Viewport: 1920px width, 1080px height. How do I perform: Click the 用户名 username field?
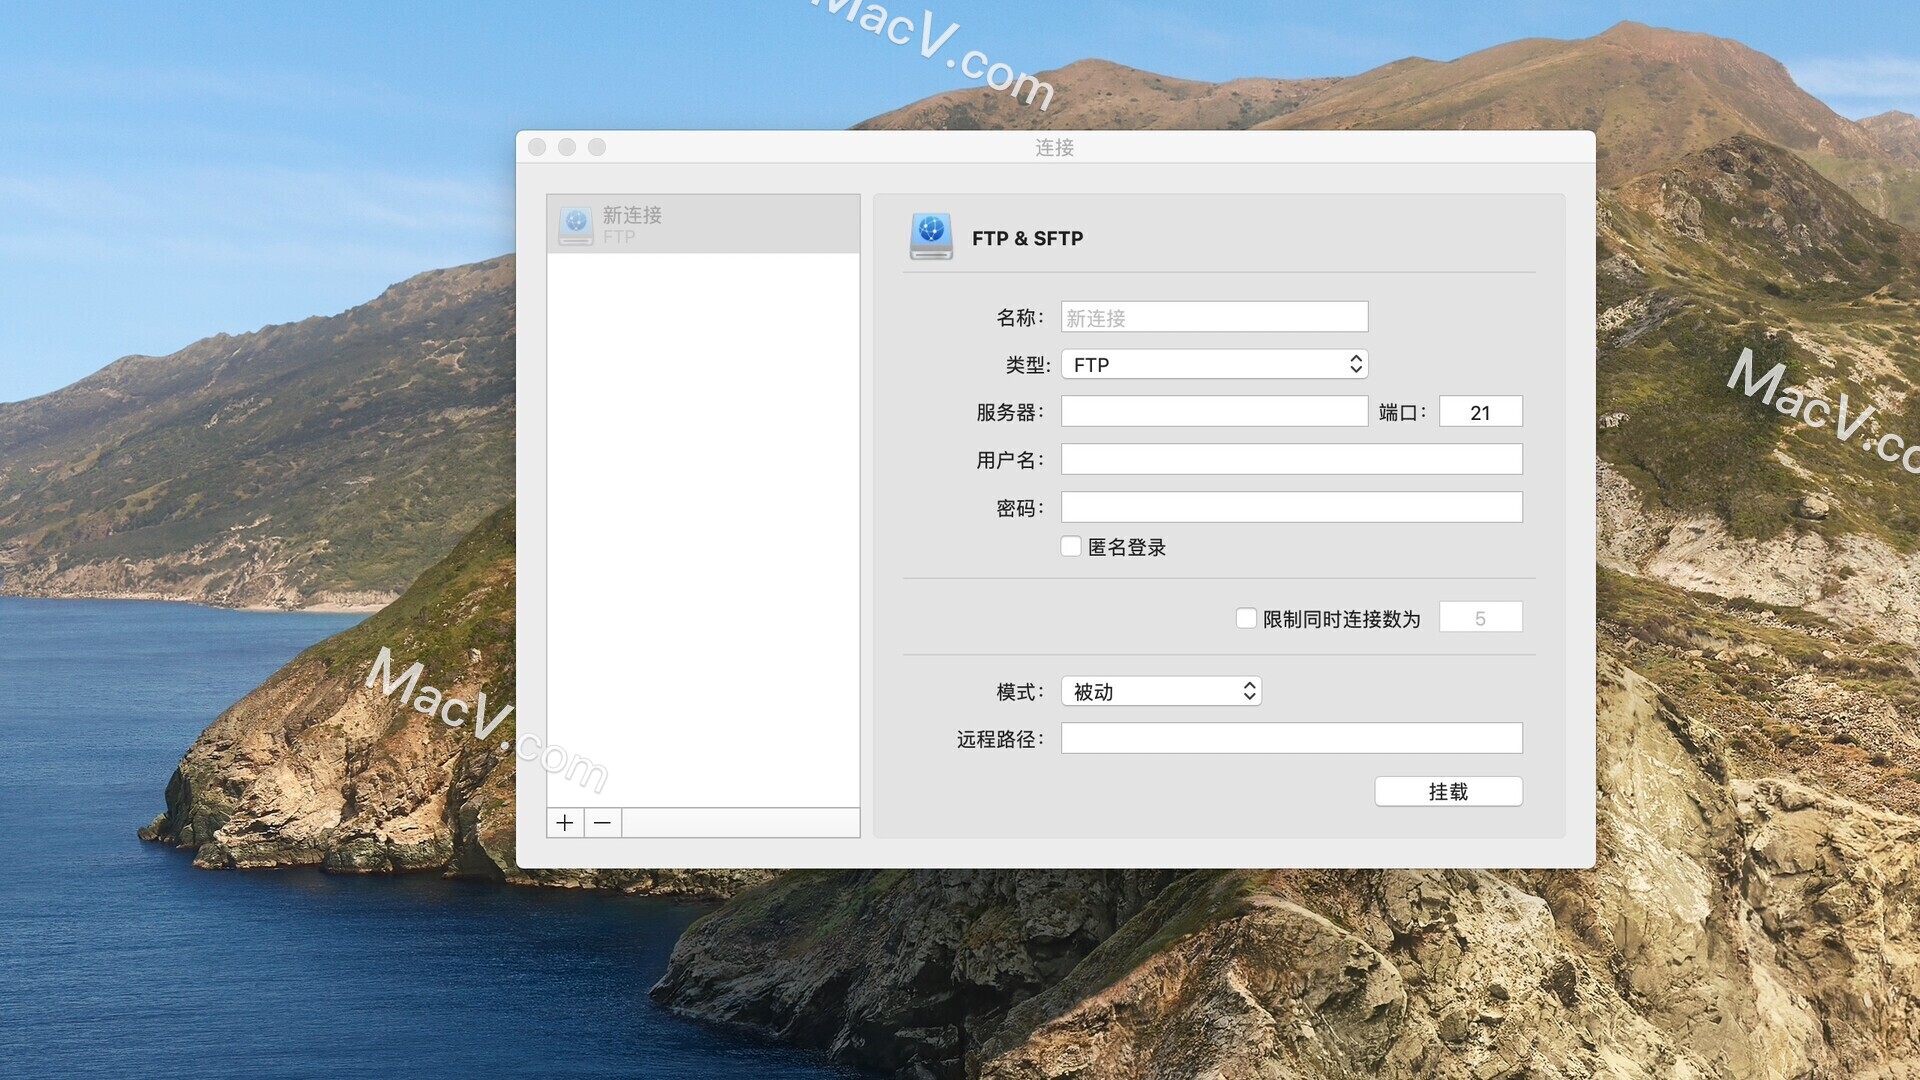pos(1290,459)
